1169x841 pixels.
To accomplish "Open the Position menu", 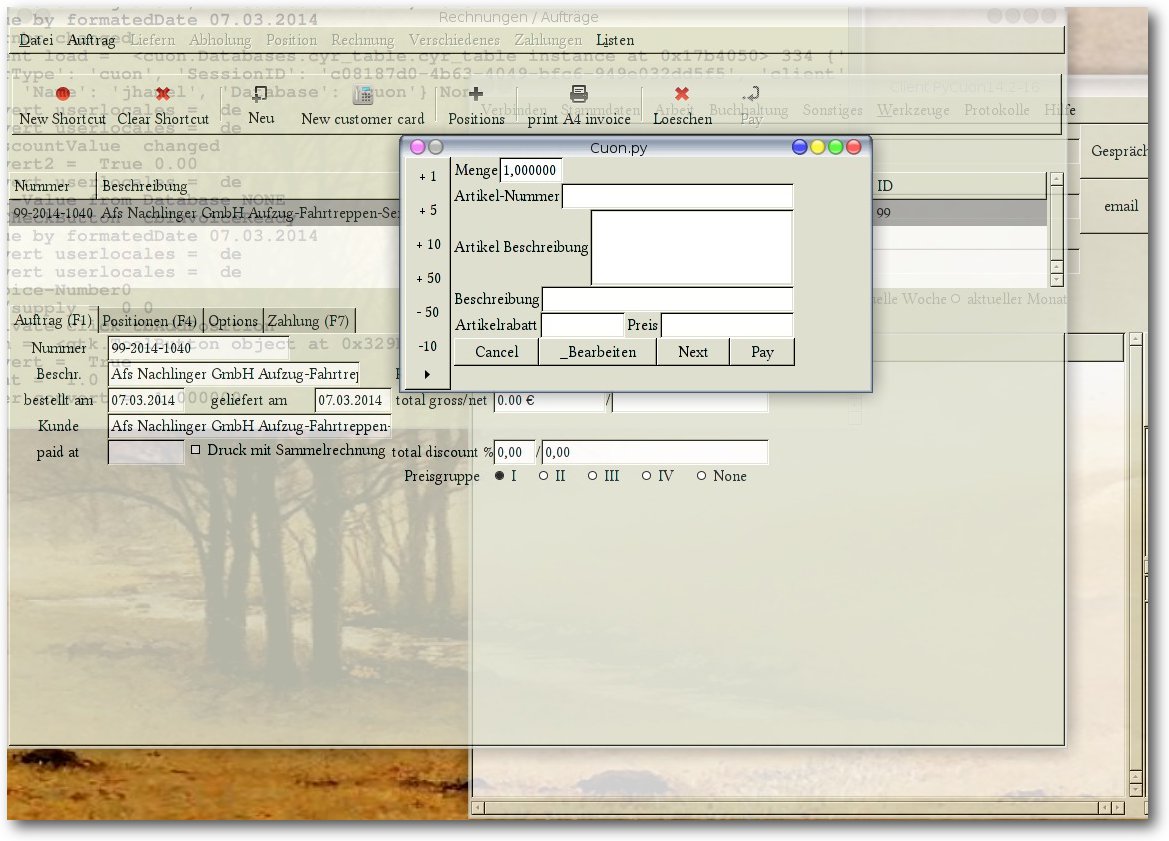I will 292,40.
